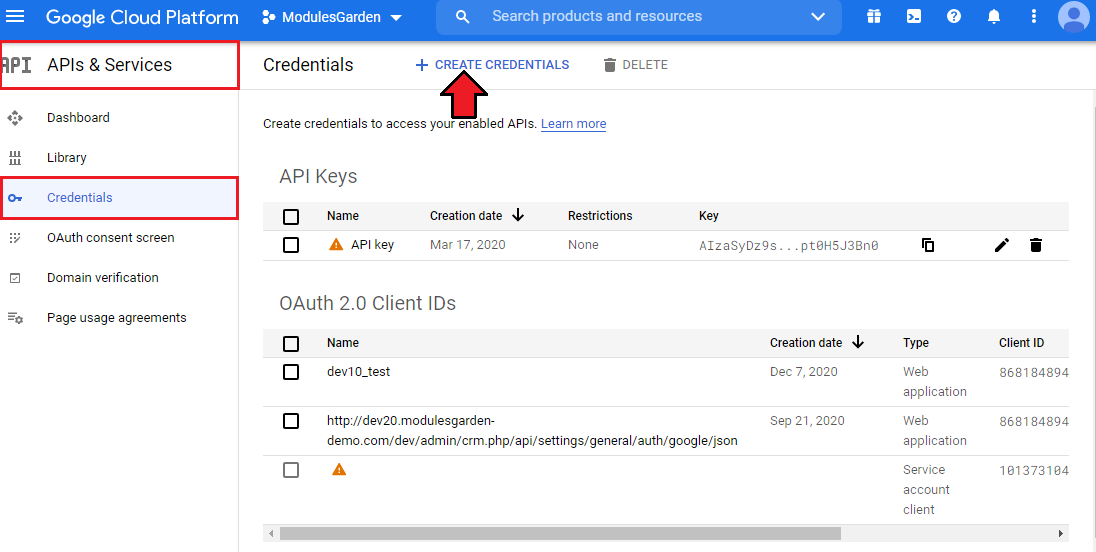Check the dev20.modulesgarden-demo.com row checkbox
Viewport: 1096px width, 552px height.
tap(291, 421)
